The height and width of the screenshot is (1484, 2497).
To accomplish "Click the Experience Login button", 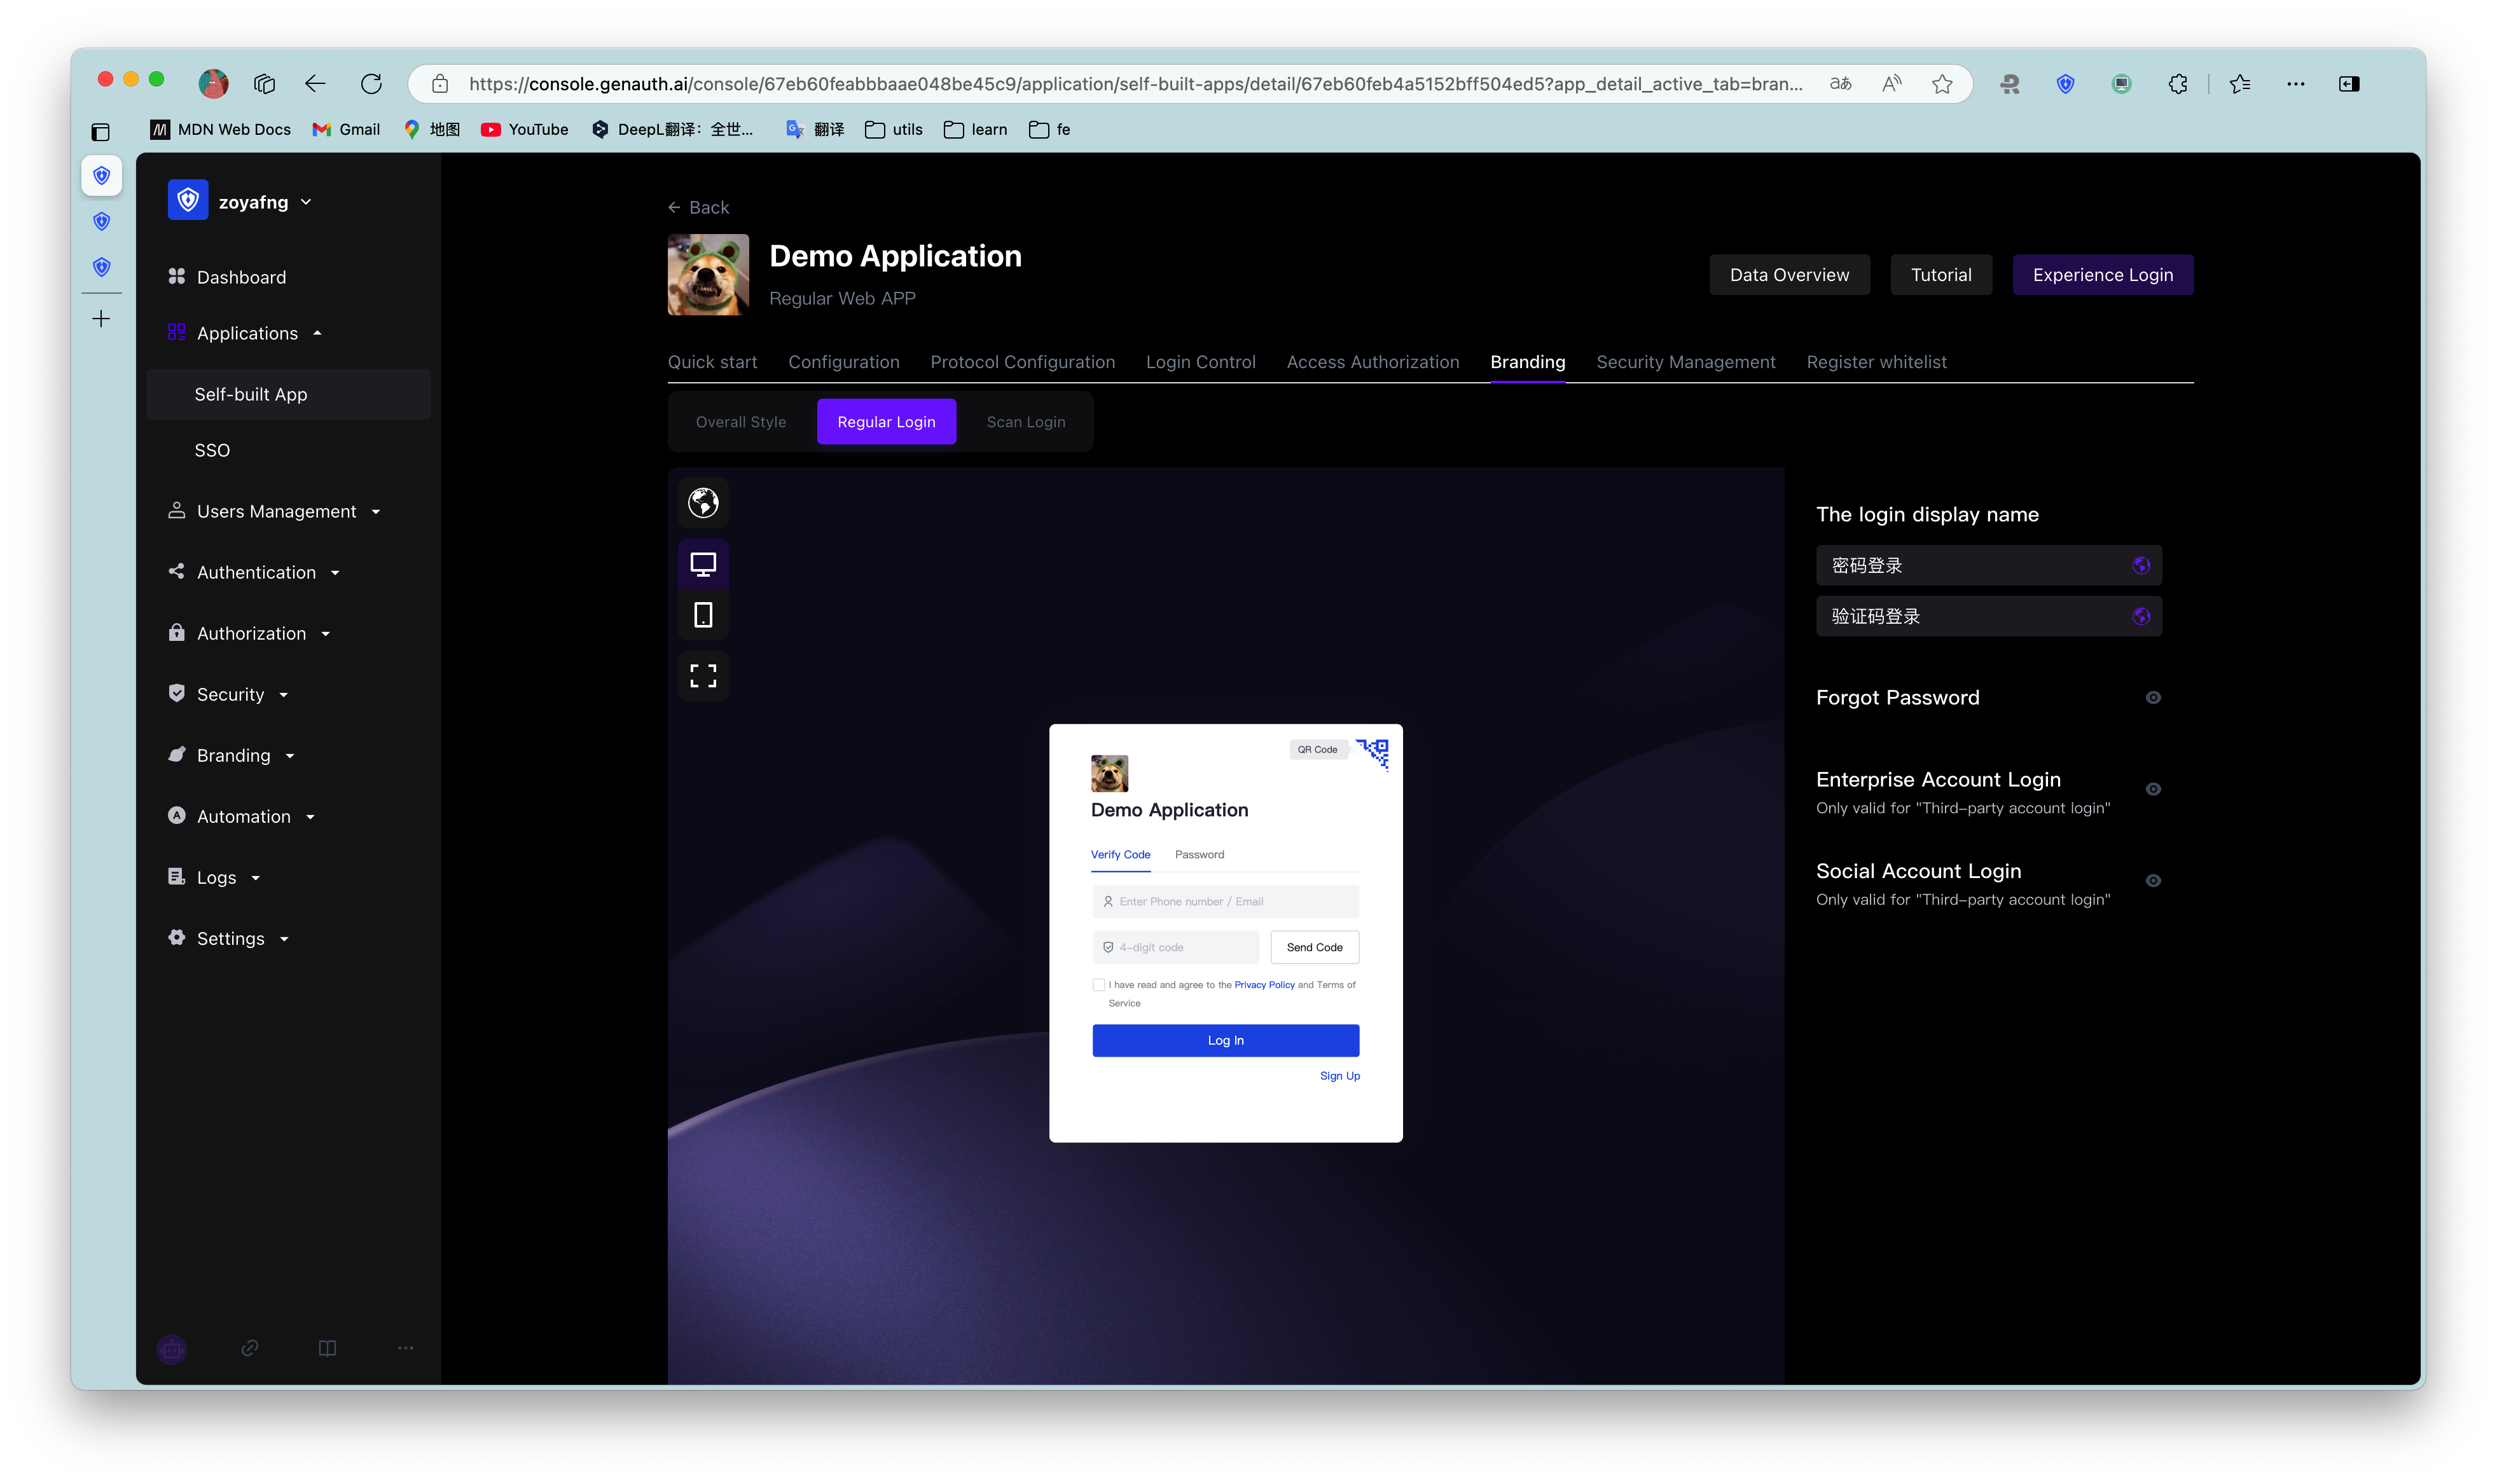I will coord(2102,275).
